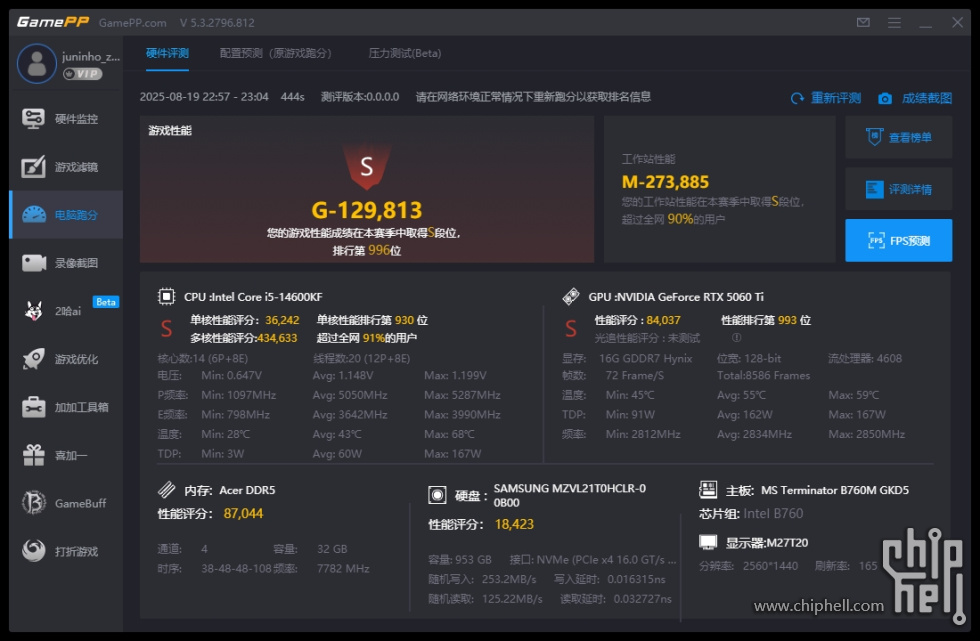Click the version text V 5.3.2796.812
Screen dimensions: 980x641
click(x=217, y=23)
